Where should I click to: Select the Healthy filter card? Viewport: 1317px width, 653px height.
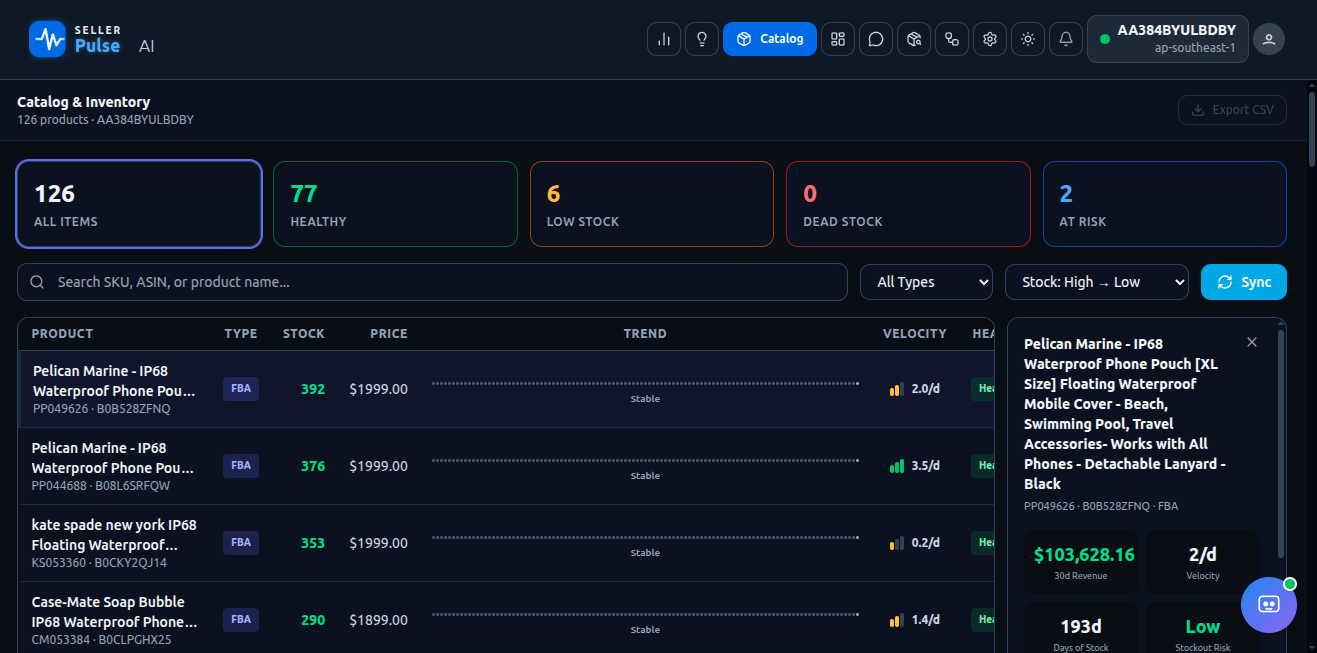395,204
